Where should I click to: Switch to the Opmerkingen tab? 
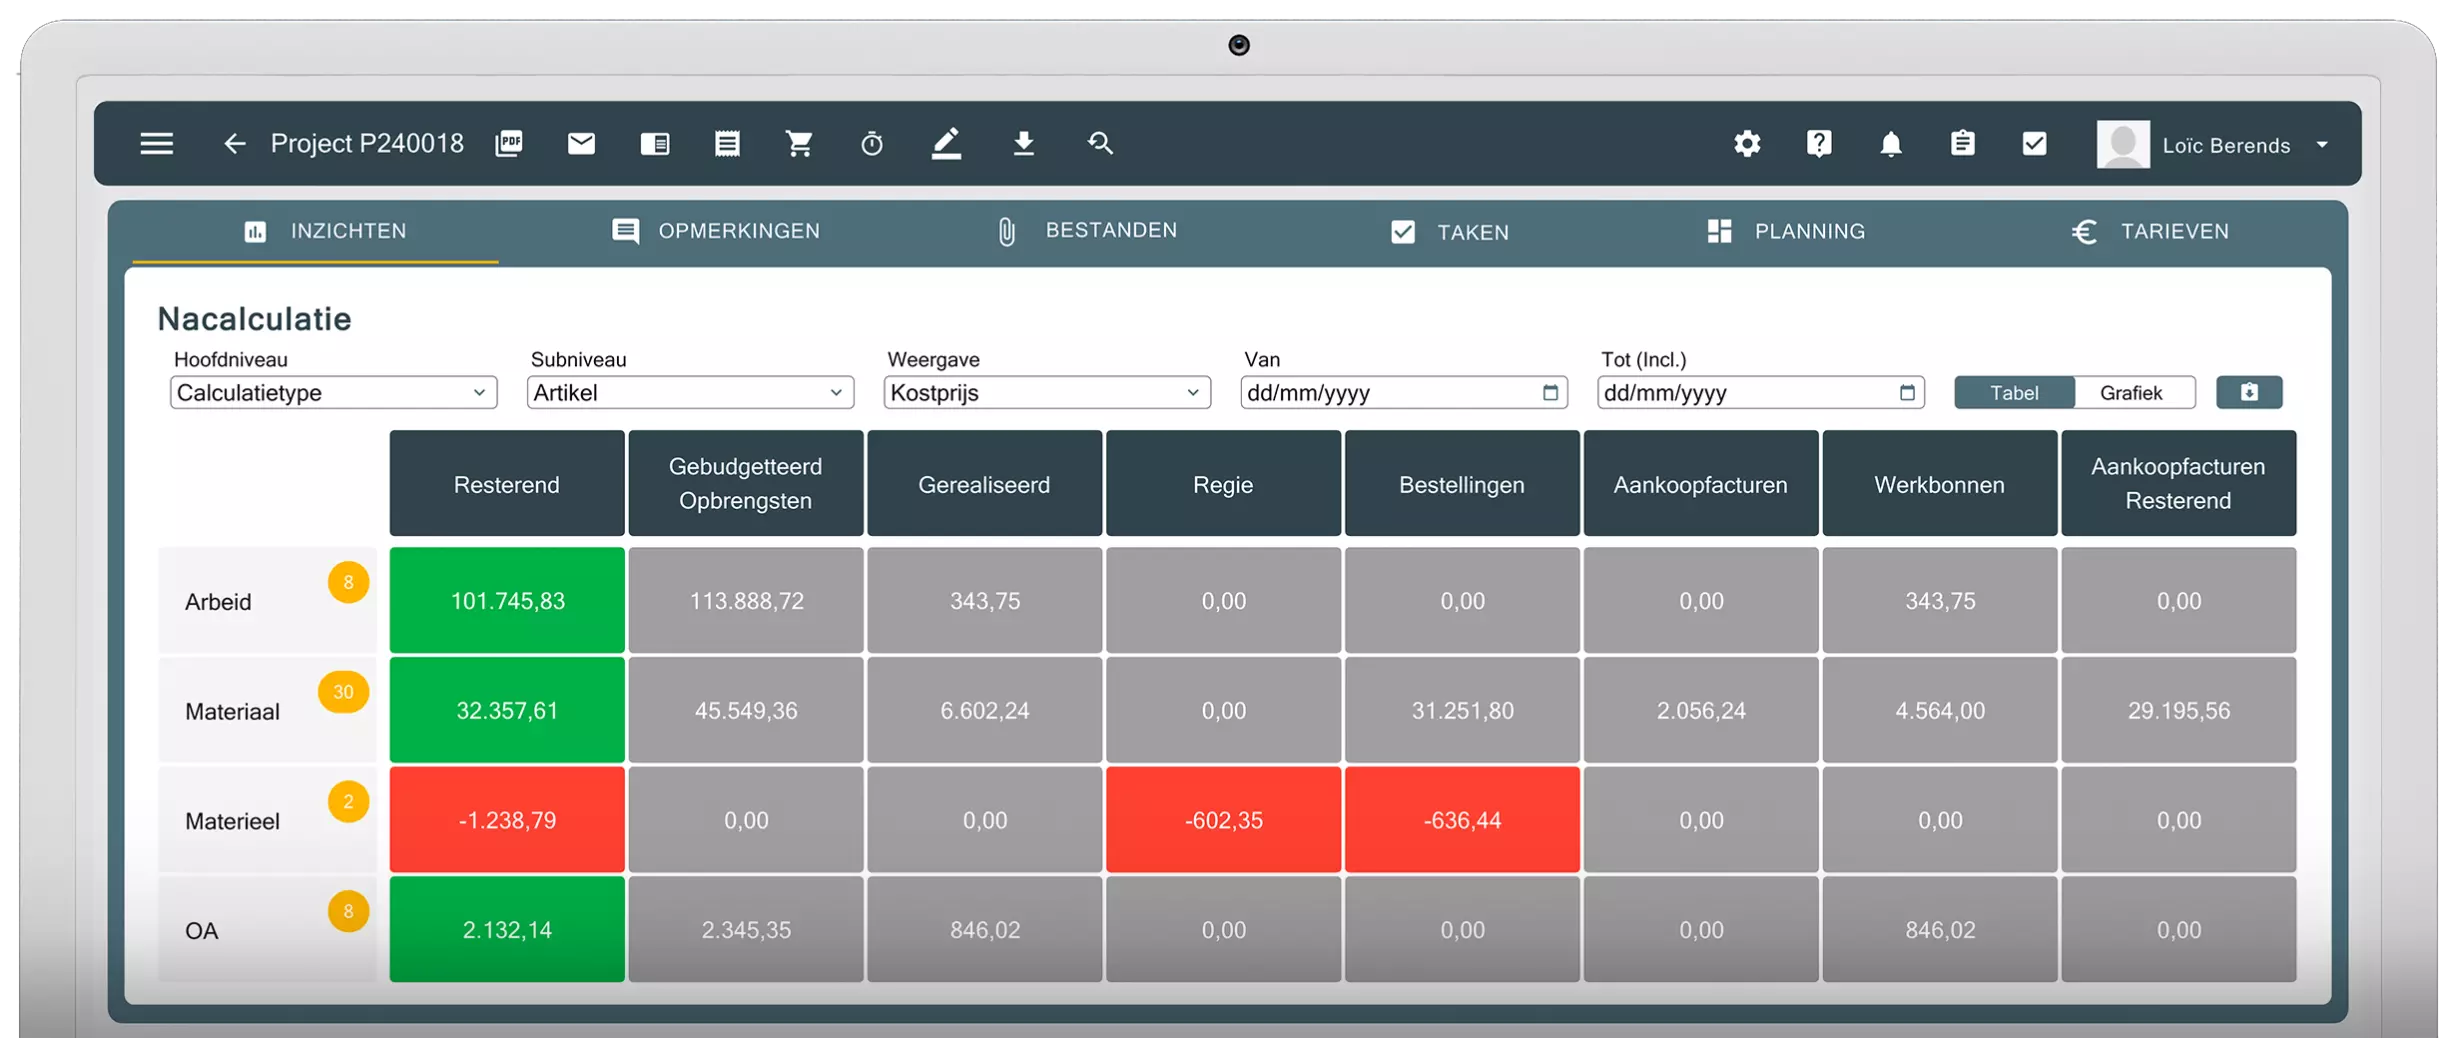pyautogui.click(x=716, y=232)
